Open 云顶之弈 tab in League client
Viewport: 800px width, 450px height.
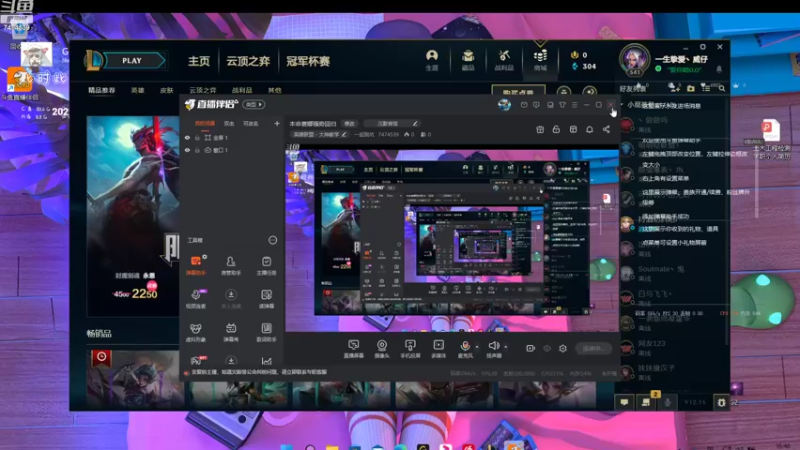tap(248, 61)
